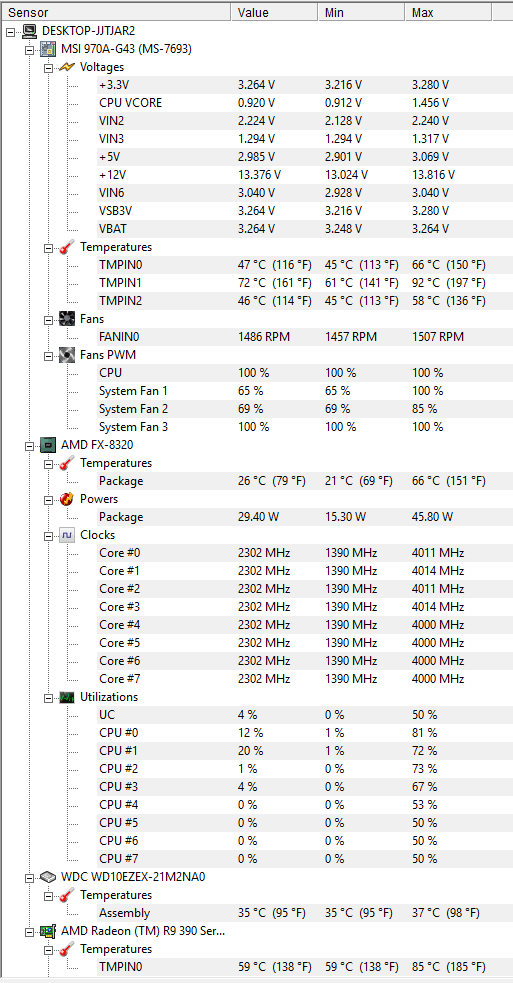Collapse the Utilizations section expander
Viewport: 513px width, 983px height.
pos(48,698)
